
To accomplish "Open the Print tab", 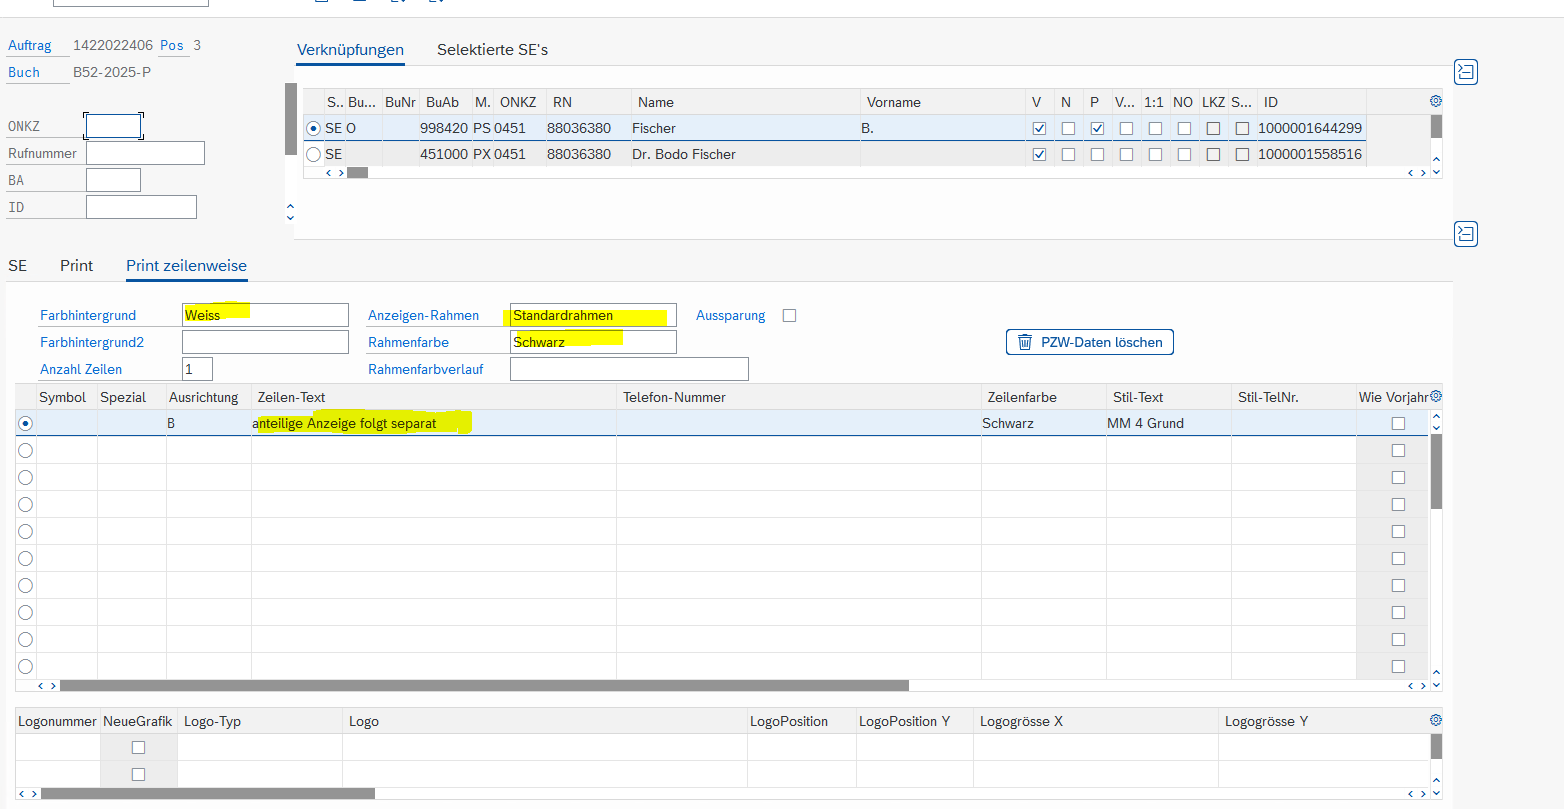I will coord(77,265).
